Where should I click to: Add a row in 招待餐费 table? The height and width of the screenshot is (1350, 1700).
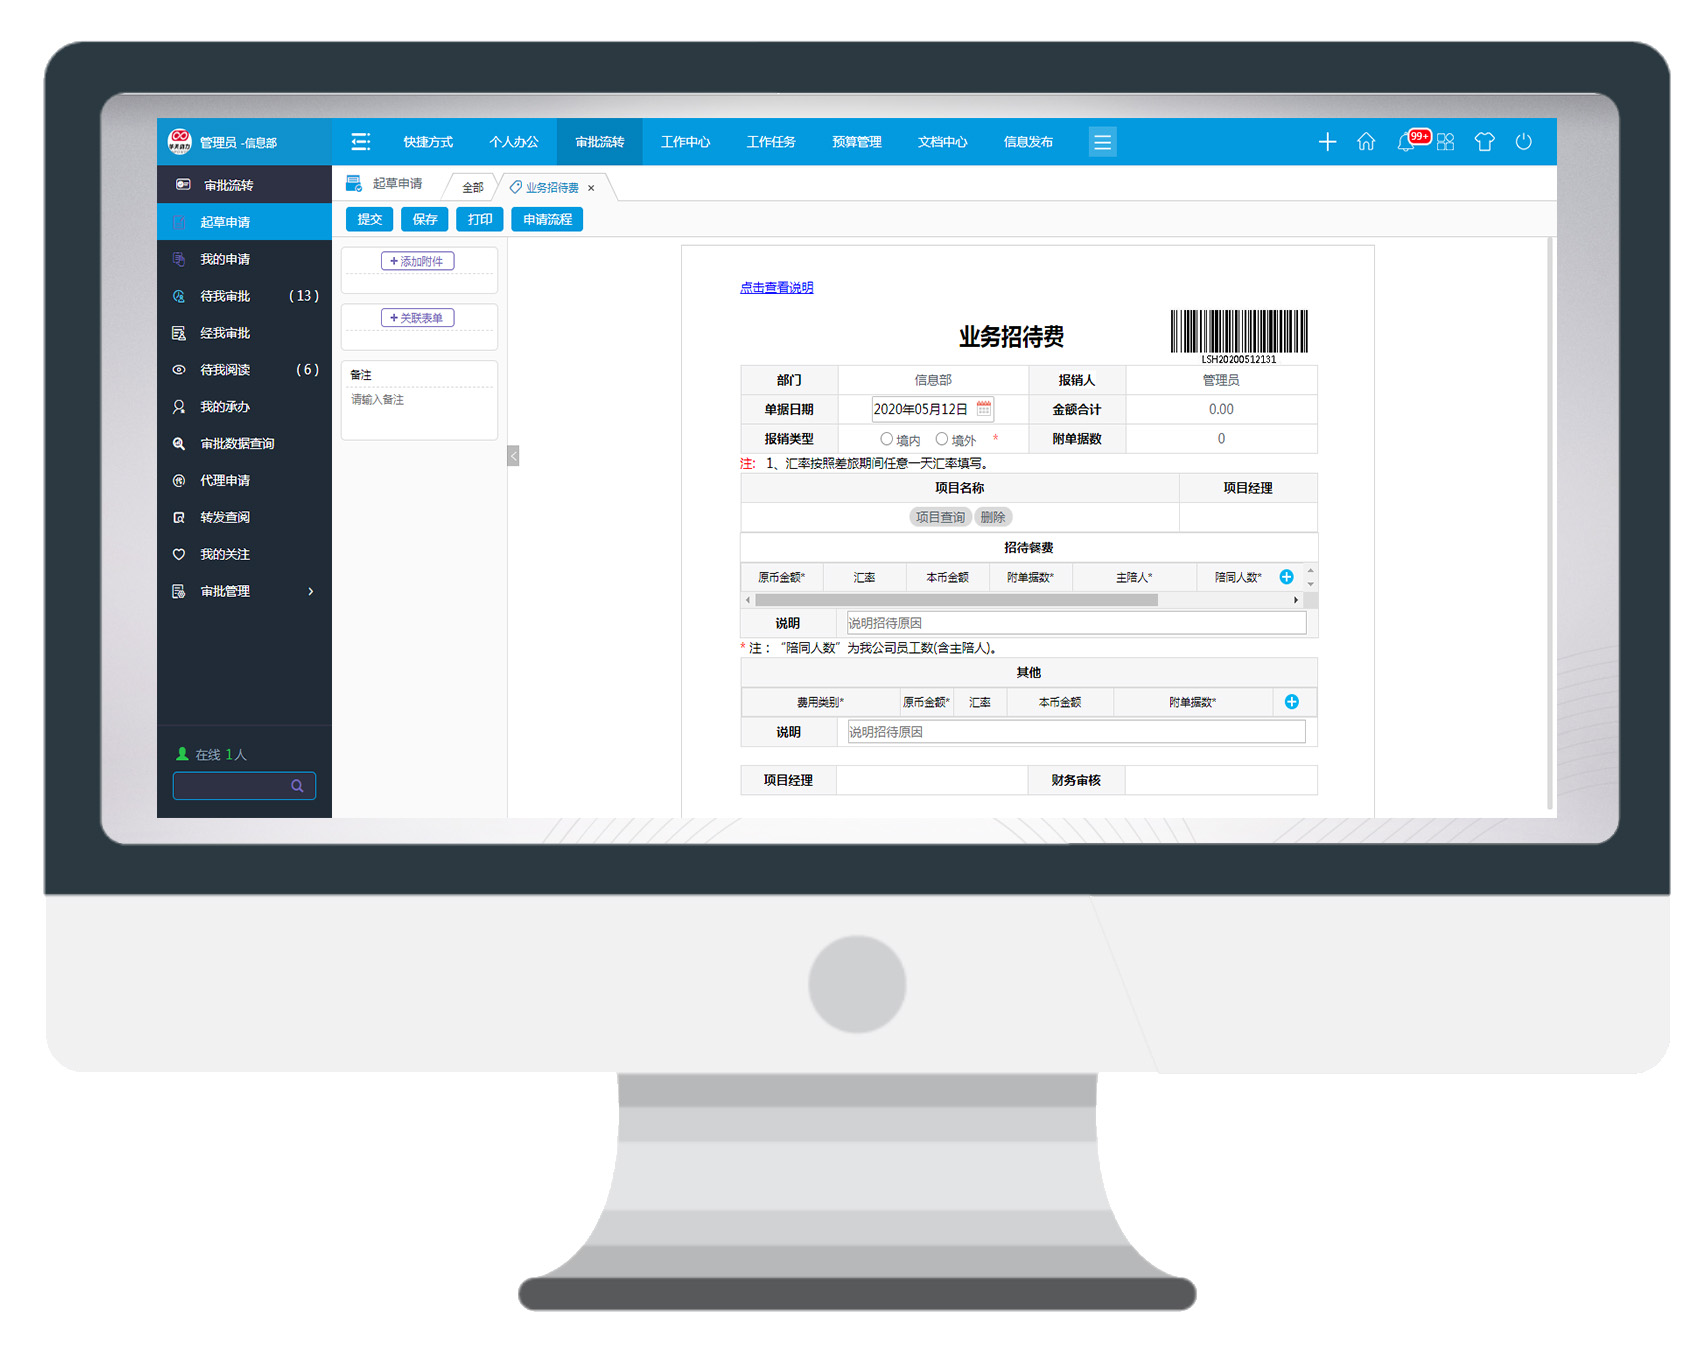pyautogui.click(x=1286, y=577)
